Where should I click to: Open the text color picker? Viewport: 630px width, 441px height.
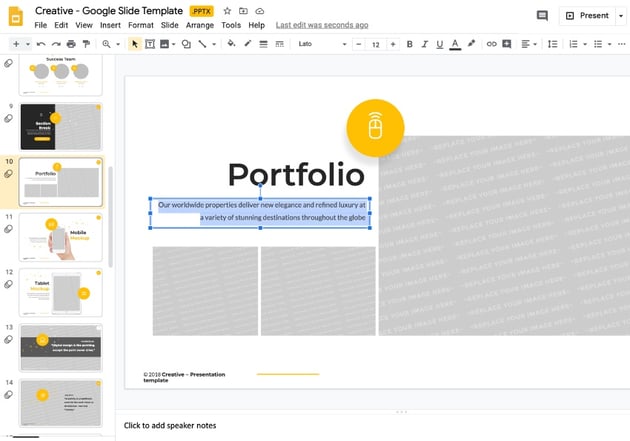[x=455, y=44]
